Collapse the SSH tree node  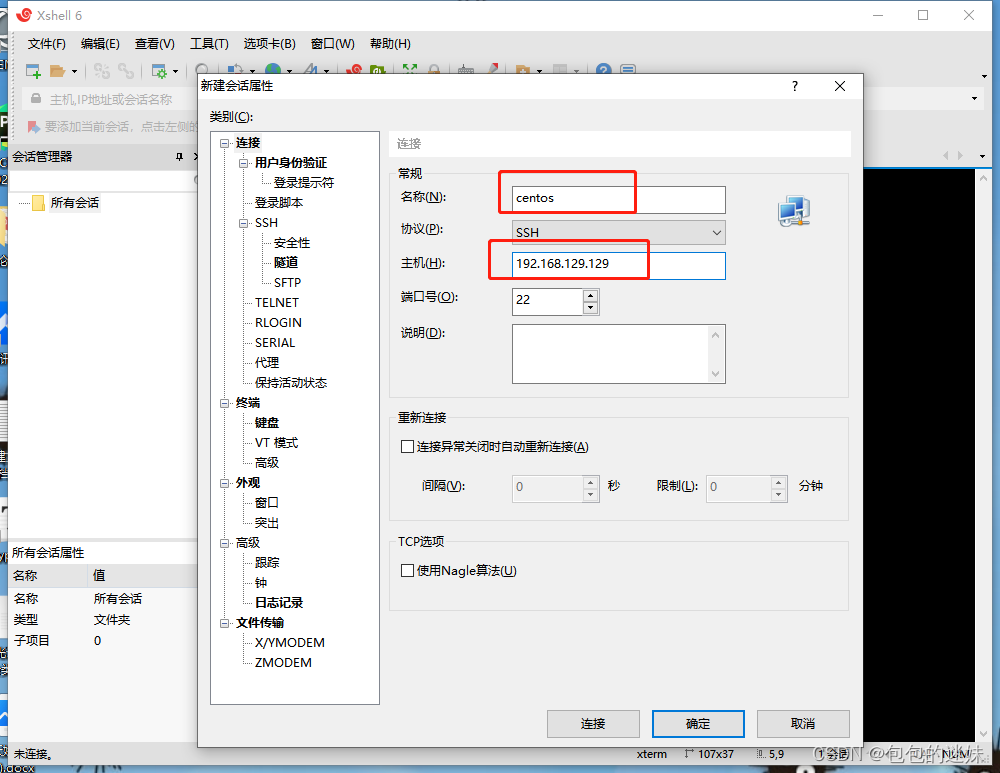(244, 223)
